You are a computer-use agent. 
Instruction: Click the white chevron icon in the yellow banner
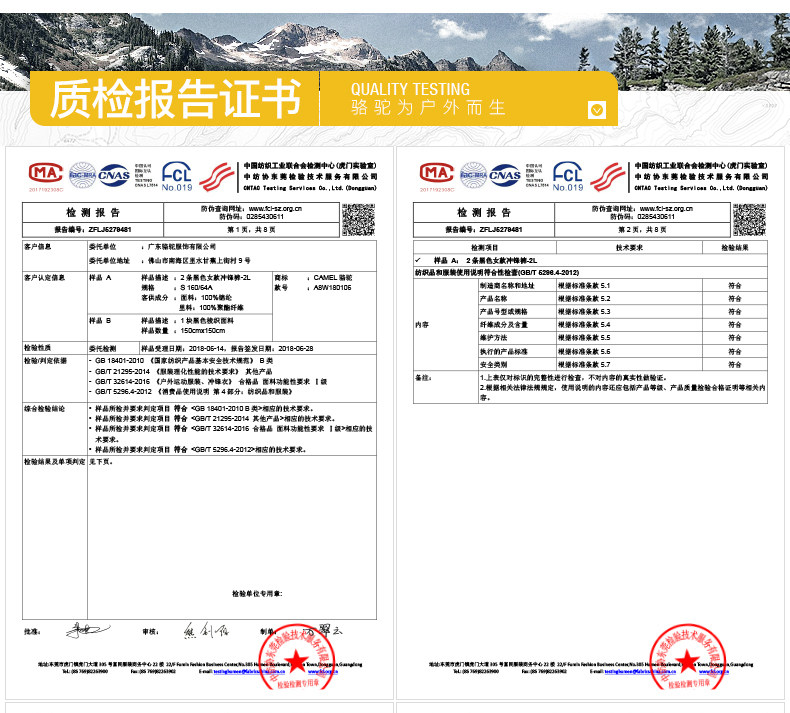tap(597, 110)
